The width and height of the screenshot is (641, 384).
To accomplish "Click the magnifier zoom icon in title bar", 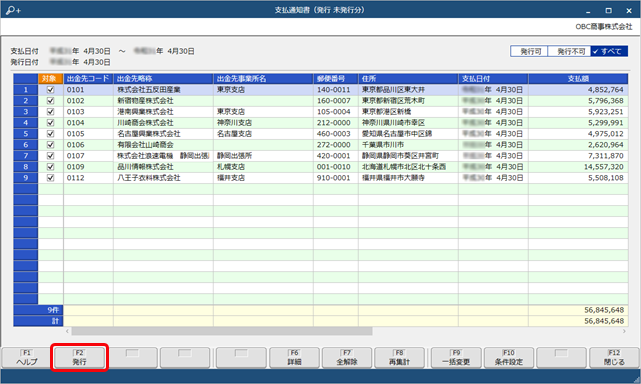I will tap(13, 10).
